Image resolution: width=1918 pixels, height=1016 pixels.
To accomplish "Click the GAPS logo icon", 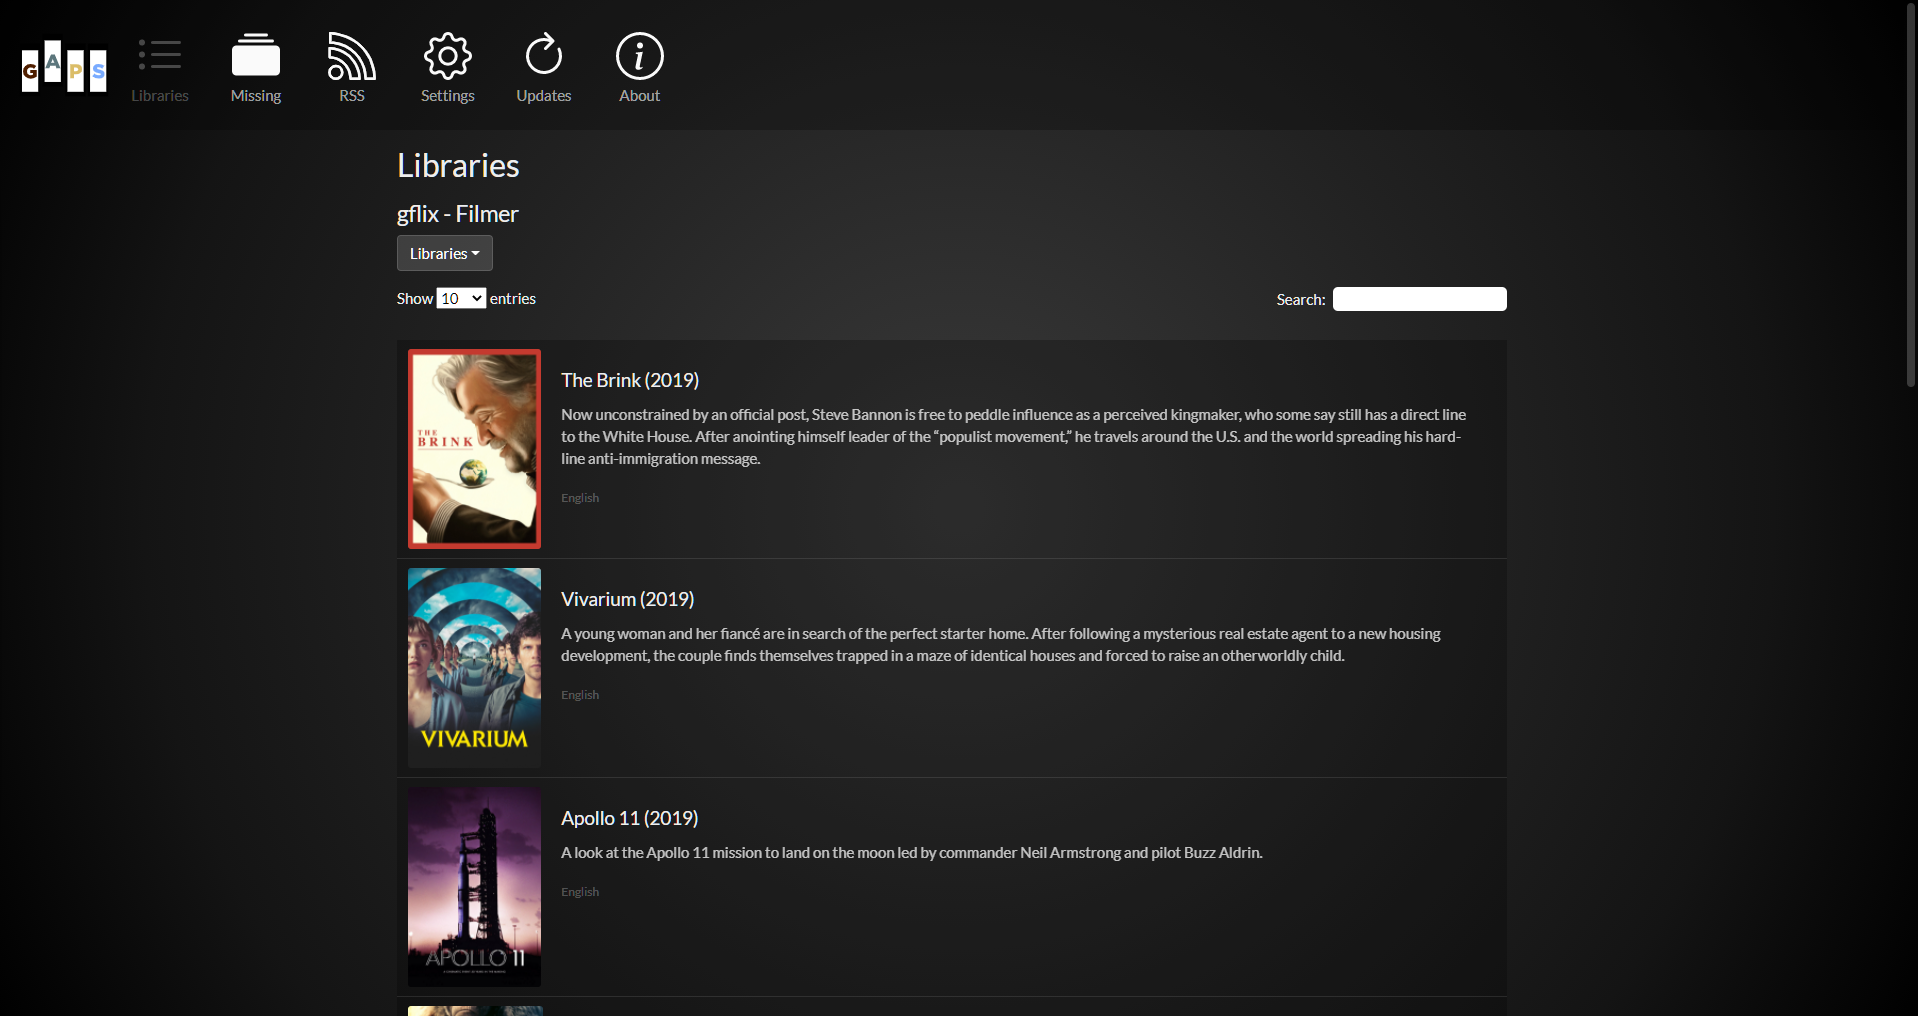I will 64,67.
